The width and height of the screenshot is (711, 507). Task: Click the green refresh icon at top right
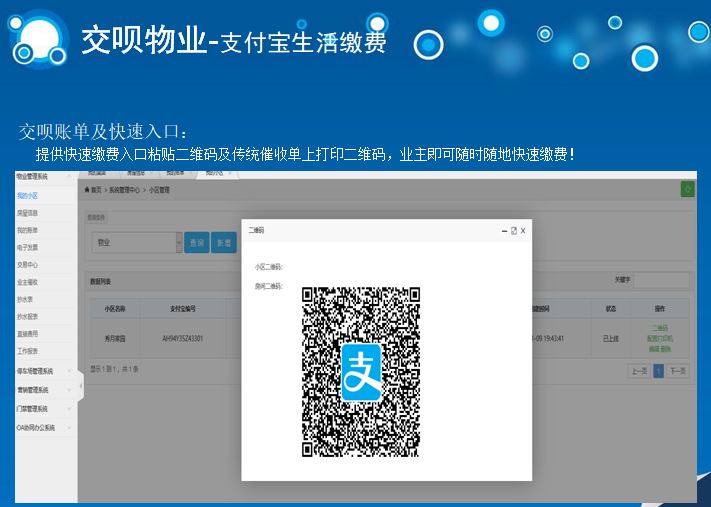tap(687, 189)
